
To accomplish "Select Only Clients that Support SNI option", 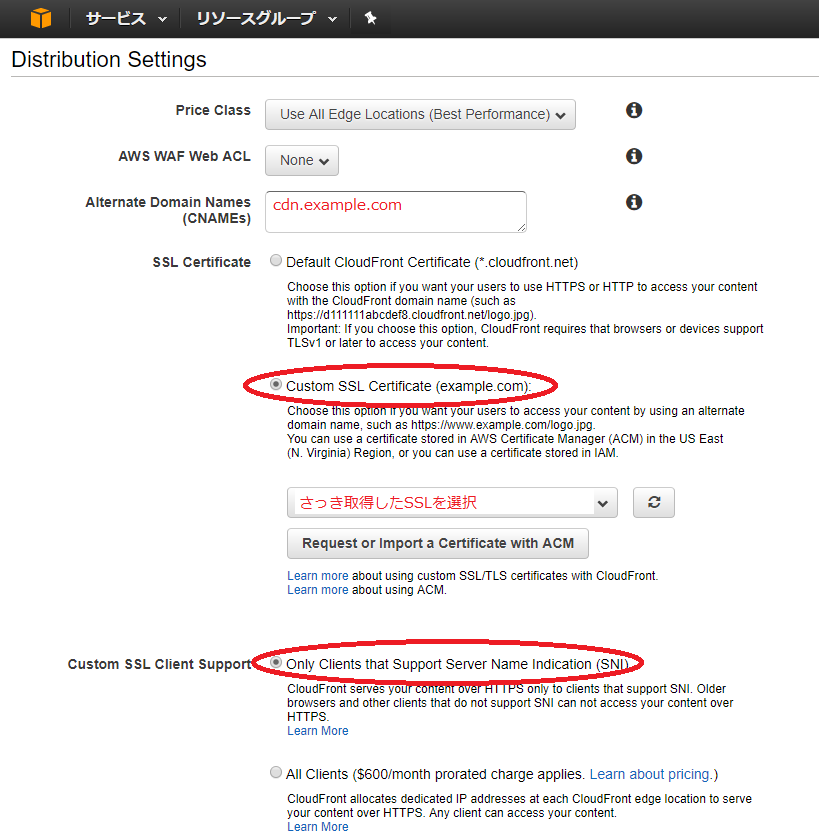I will tap(275, 662).
